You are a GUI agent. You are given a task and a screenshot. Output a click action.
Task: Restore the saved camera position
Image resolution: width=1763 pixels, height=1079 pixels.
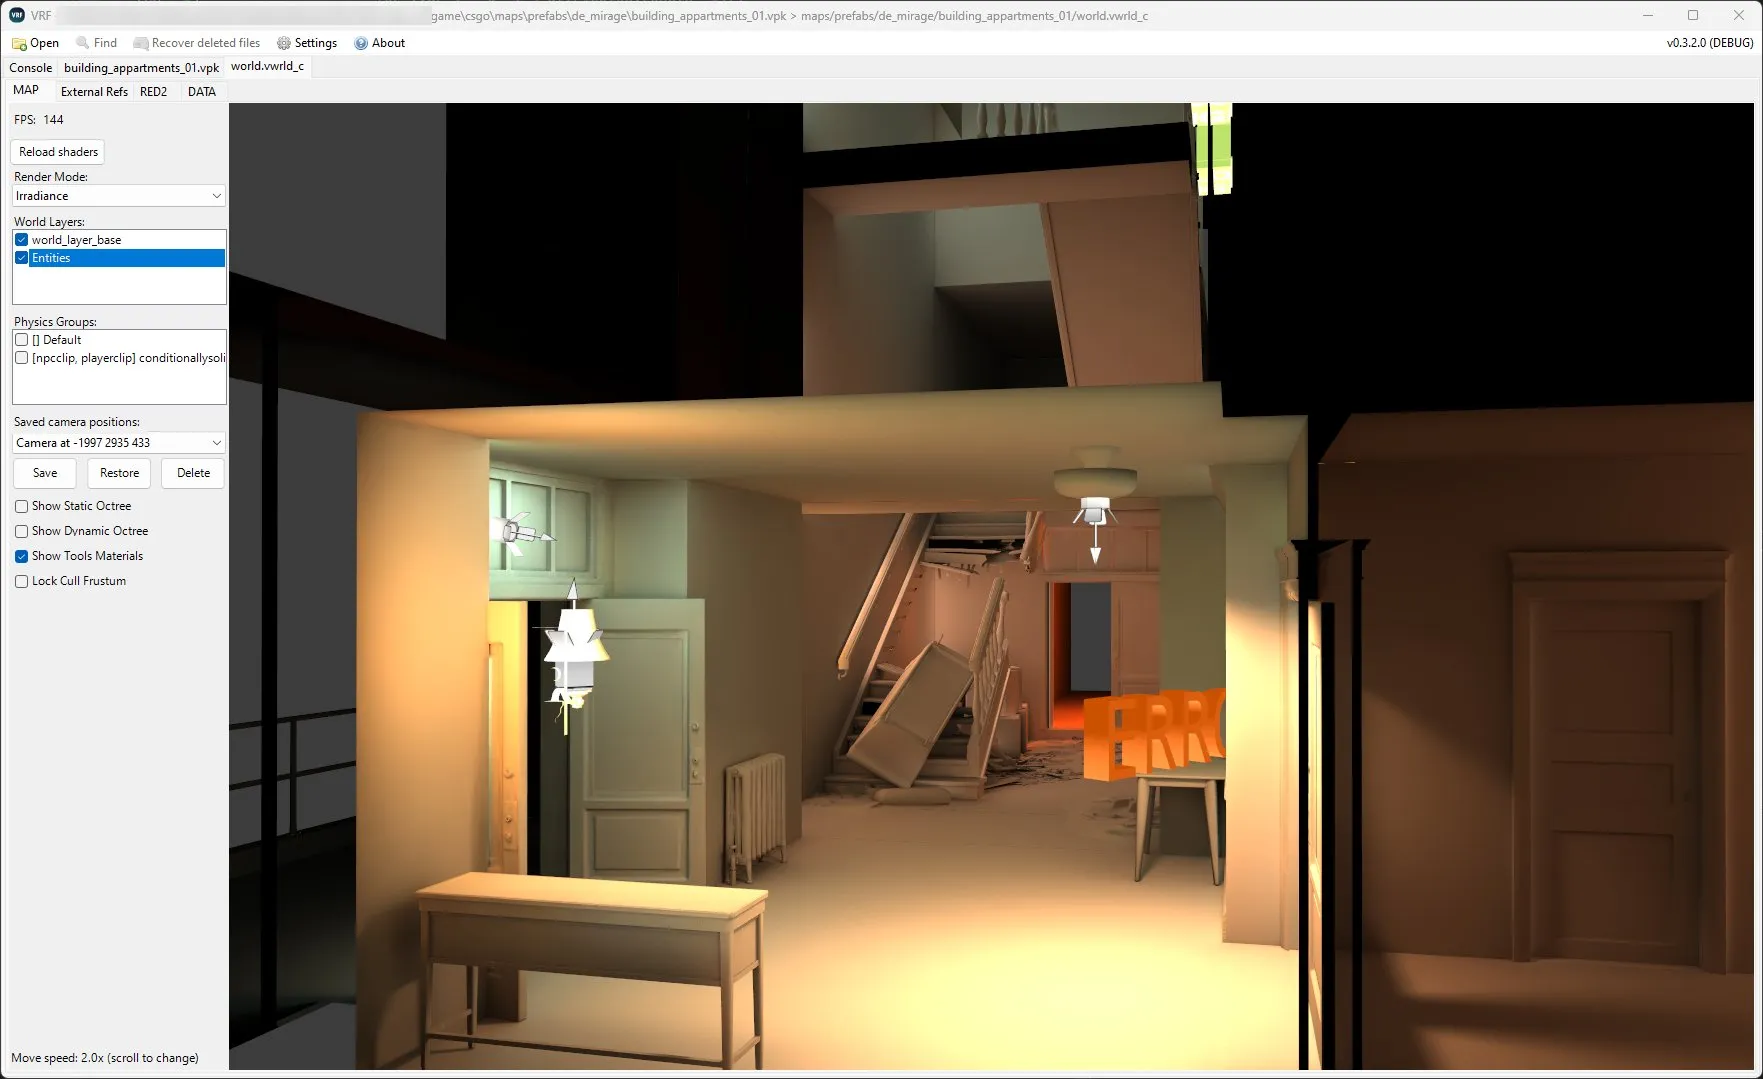(119, 473)
